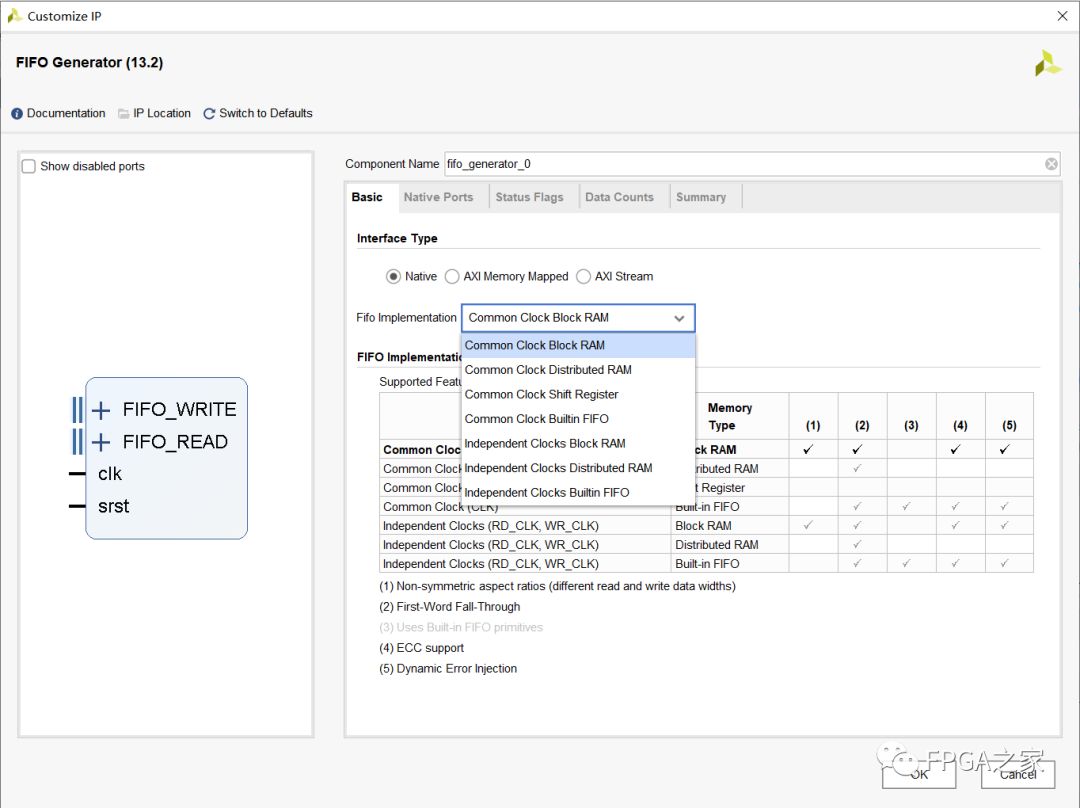Click the IP Location link
The width and height of the screenshot is (1080, 808).
coord(162,113)
